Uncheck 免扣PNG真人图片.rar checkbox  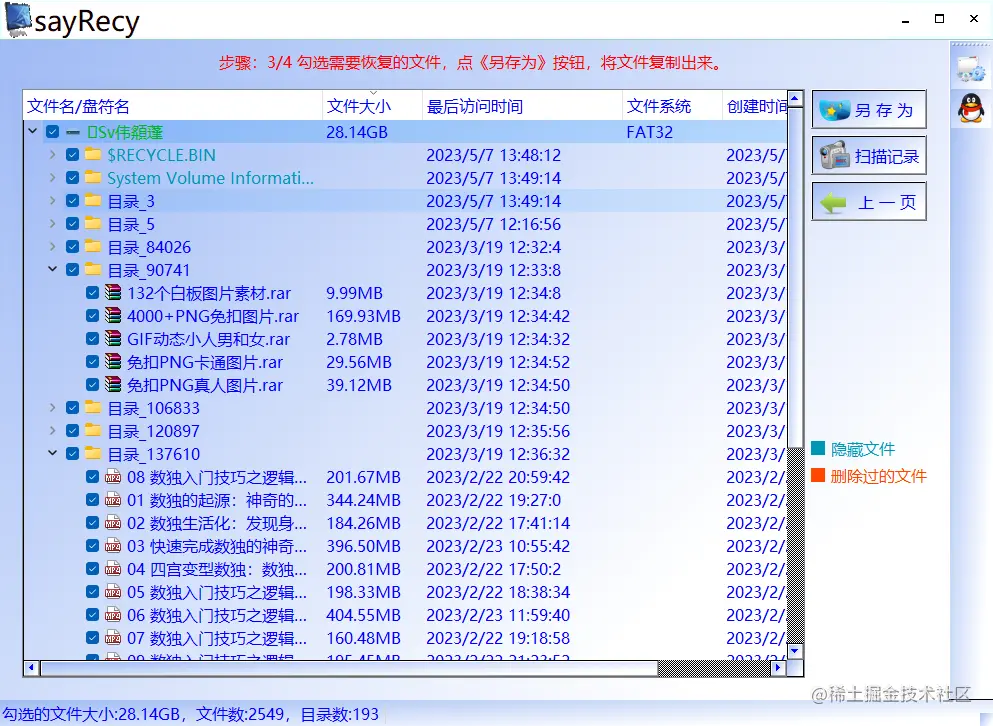pyautogui.click(x=92, y=385)
